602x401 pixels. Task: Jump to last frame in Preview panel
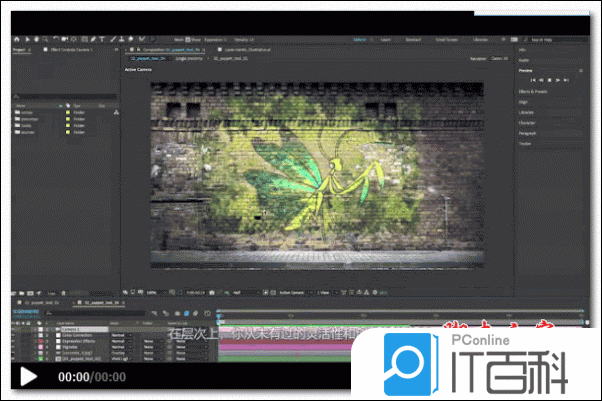pos(566,79)
